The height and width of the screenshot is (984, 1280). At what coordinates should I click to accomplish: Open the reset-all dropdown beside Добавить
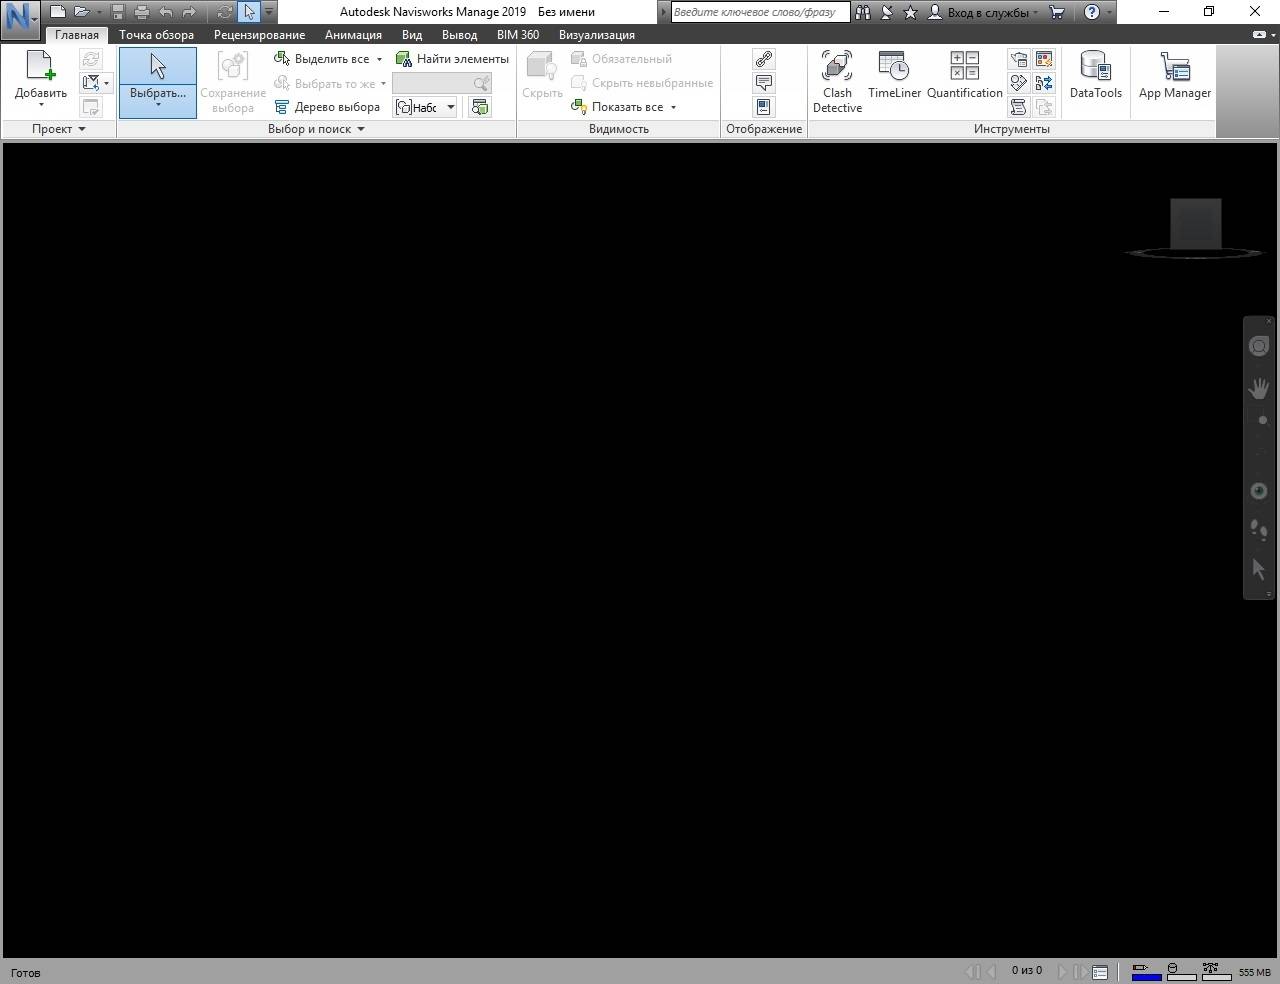pyautogui.click(x=96, y=83)
